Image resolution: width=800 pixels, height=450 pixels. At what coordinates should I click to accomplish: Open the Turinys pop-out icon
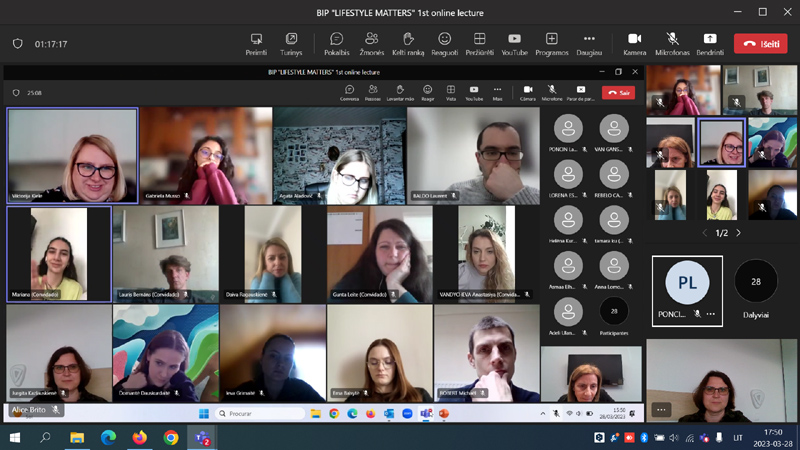tap(291, 39)
